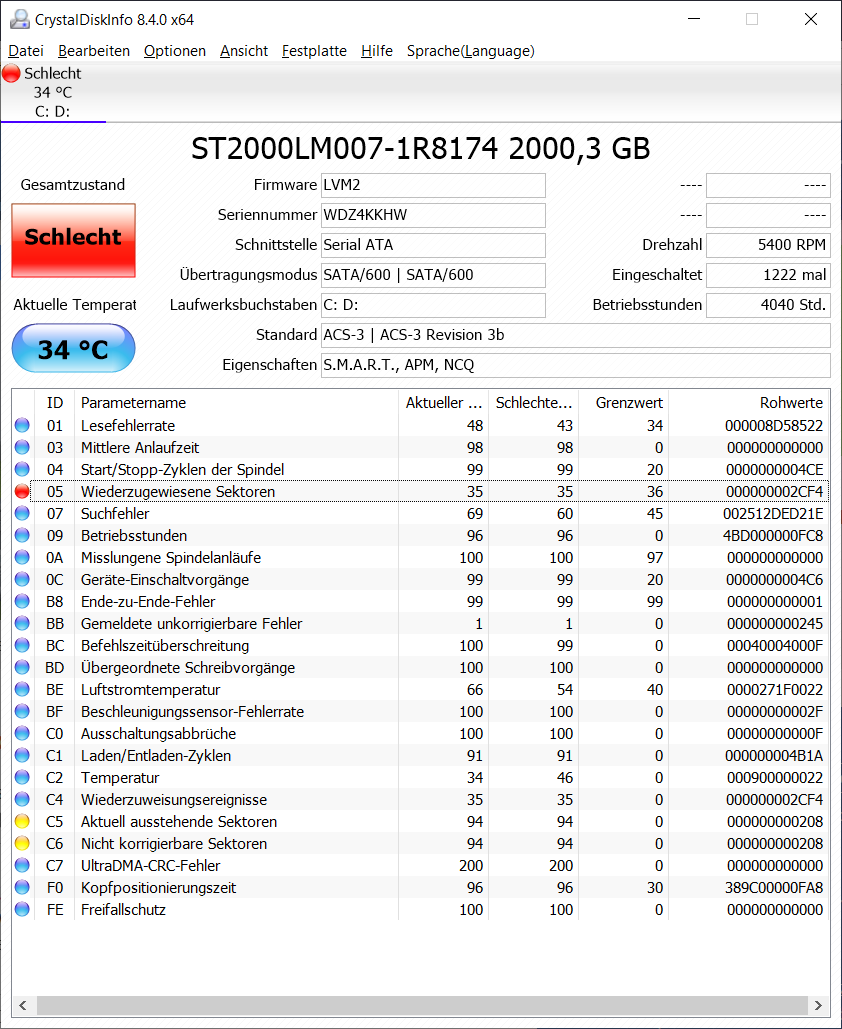This screenshot has height=1029, width=842.
Task: Click the Rohwerte column header
Action: click(749, 402)
